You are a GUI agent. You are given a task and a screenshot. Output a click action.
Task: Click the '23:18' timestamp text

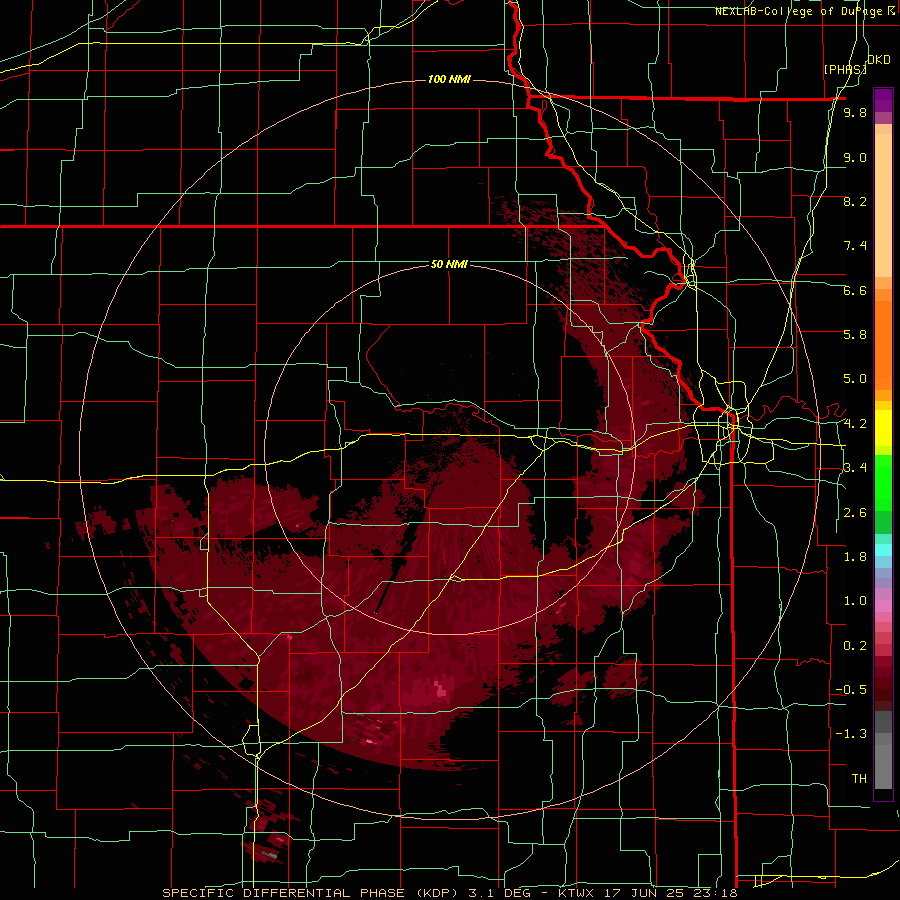pos(713,893)
